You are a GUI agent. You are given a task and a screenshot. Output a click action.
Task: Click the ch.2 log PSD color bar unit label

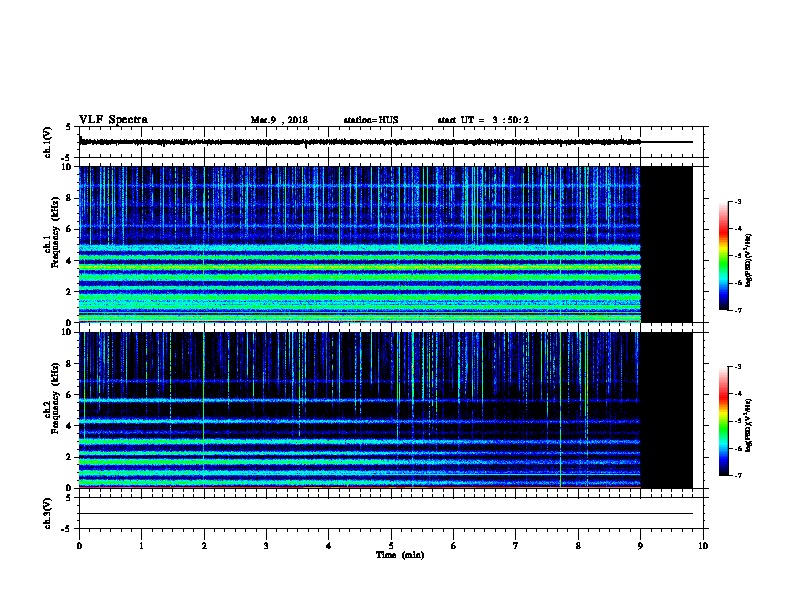point(748,425)
